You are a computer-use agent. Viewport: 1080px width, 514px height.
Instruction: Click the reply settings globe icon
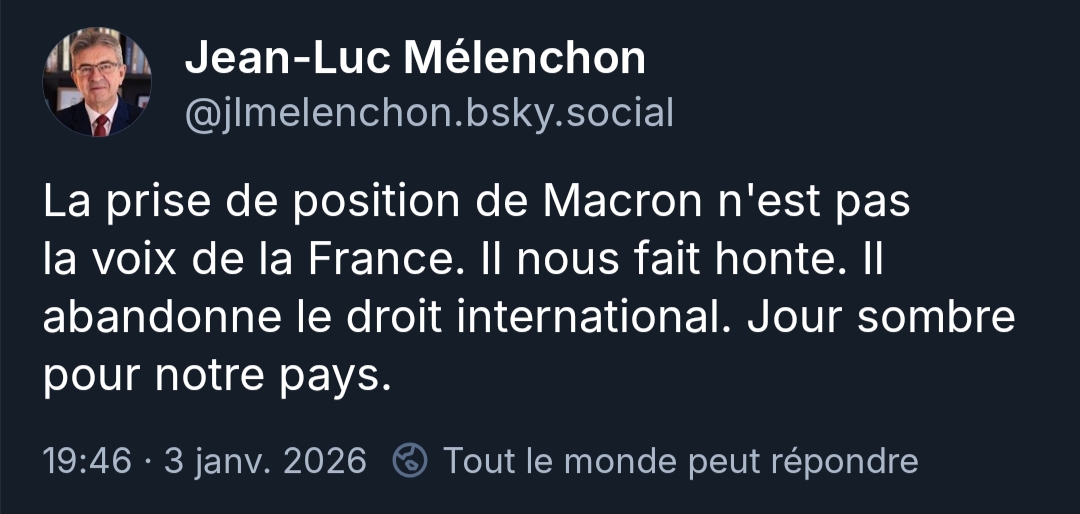(410, 461)
